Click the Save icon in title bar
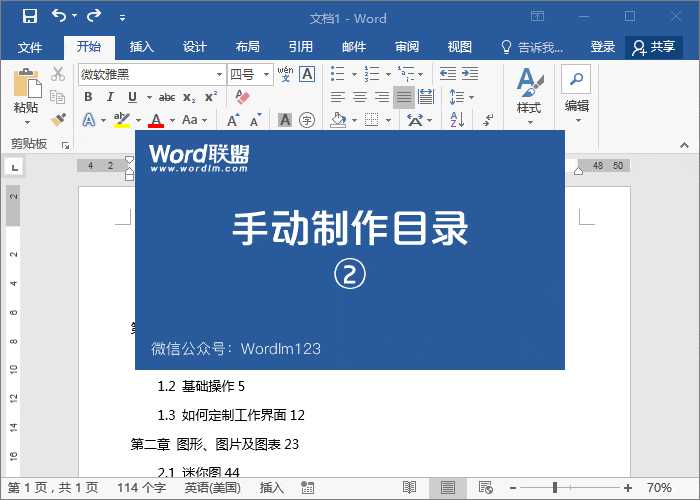This screenshot has width=700, height=500. click(29, 16)
